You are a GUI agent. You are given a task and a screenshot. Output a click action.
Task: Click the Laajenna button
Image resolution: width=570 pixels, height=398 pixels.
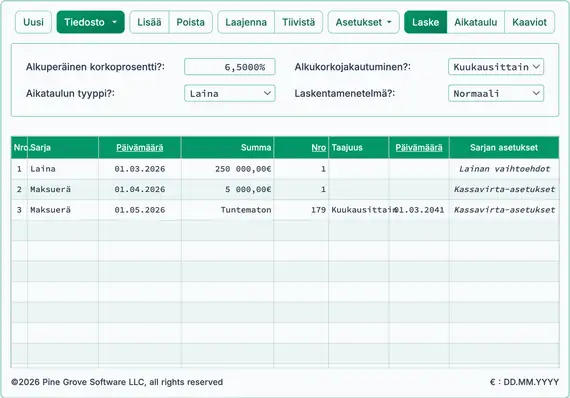(246, 22)
